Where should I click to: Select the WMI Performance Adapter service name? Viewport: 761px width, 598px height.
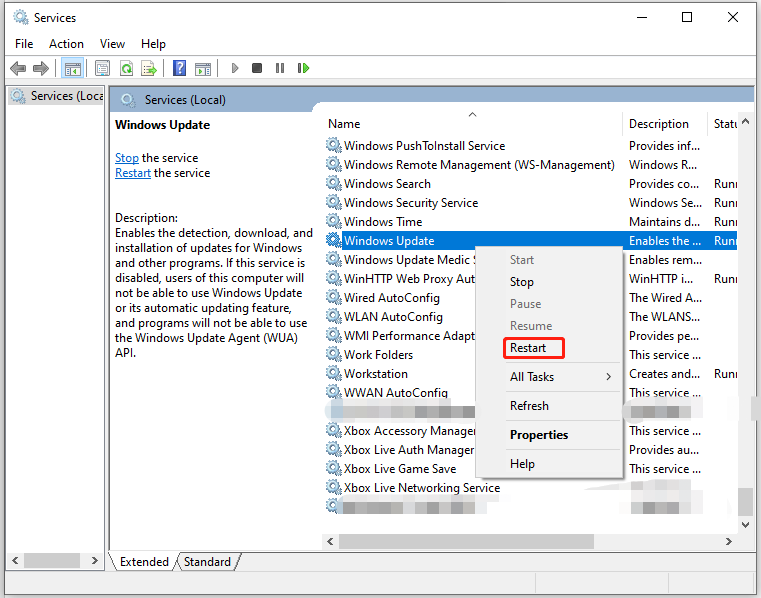pos(409,336)
